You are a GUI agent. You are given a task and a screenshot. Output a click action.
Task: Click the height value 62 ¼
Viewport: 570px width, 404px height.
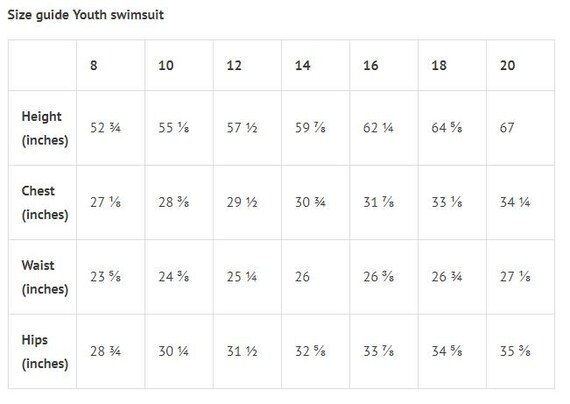click(x=378, y=128)
